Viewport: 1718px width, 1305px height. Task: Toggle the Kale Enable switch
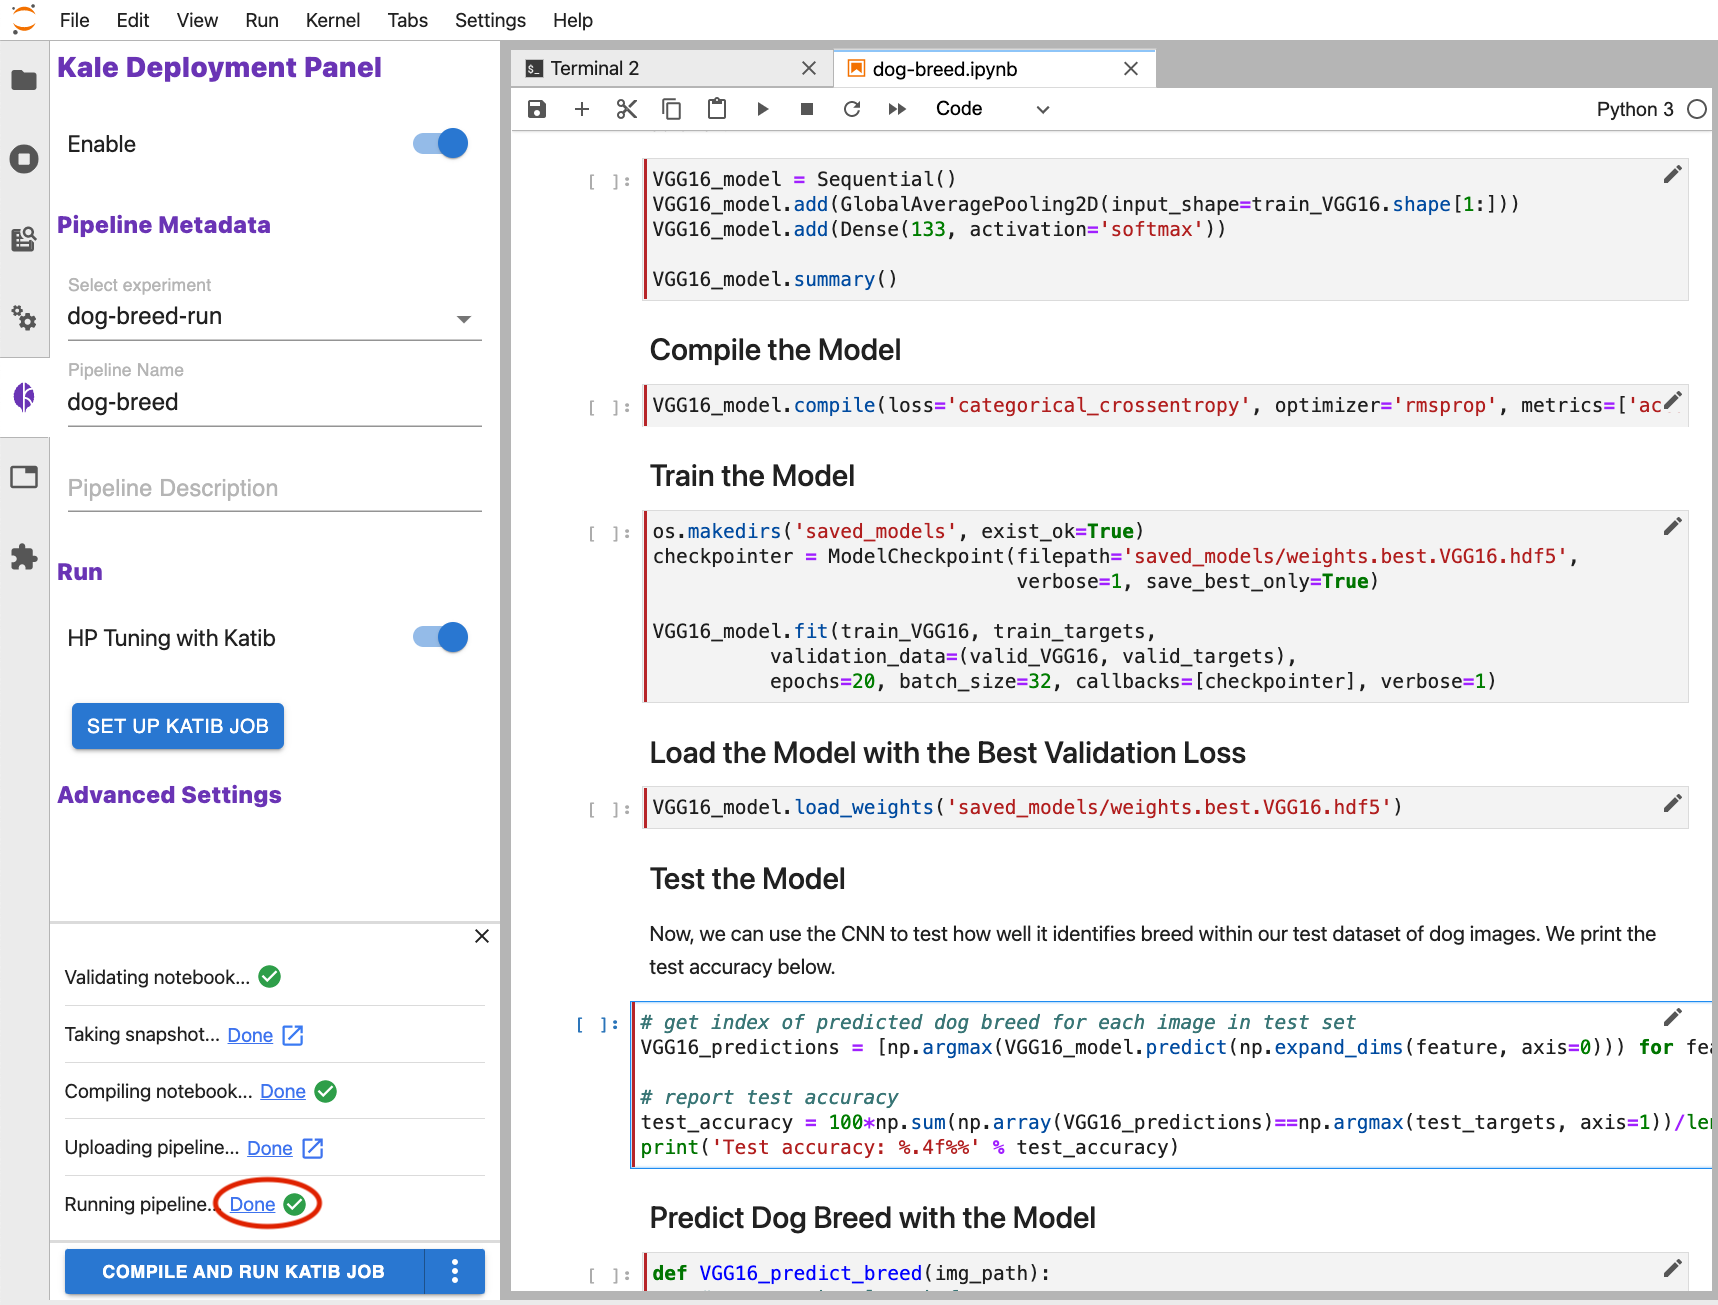tap(441, 143)
